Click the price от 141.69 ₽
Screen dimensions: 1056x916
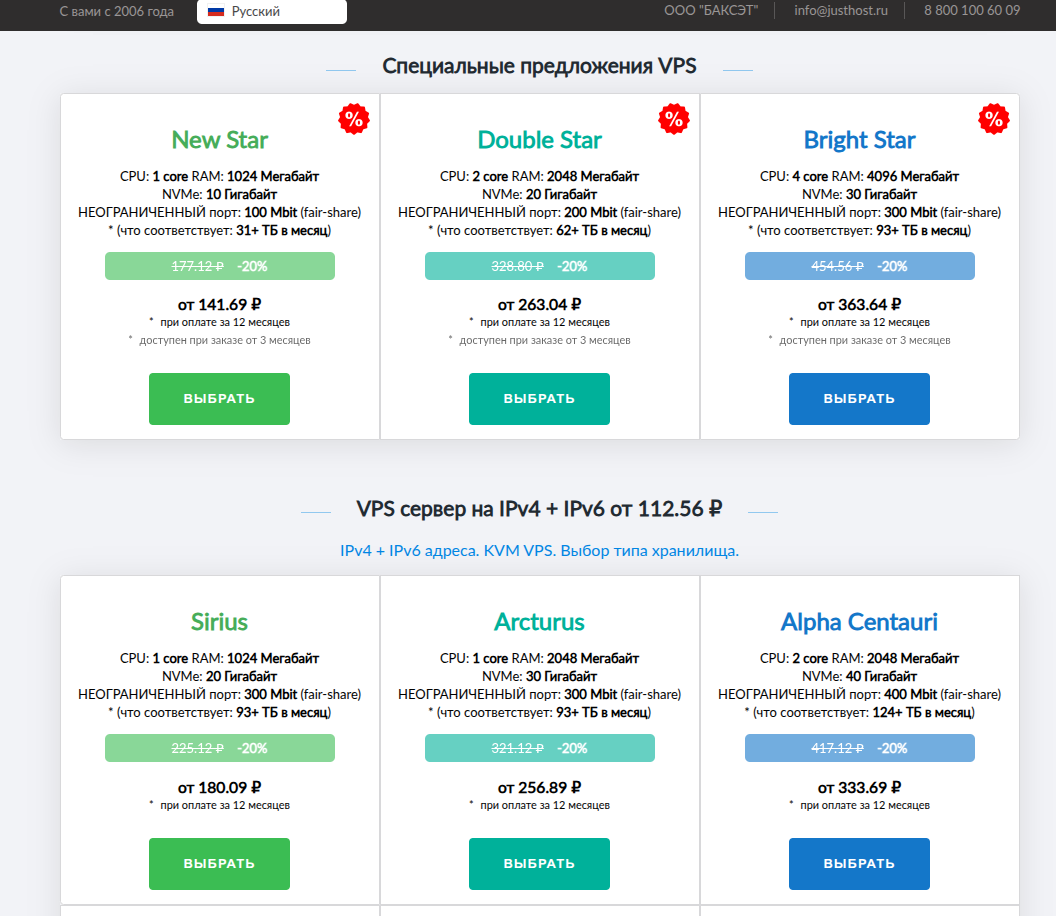pos(220,305)
